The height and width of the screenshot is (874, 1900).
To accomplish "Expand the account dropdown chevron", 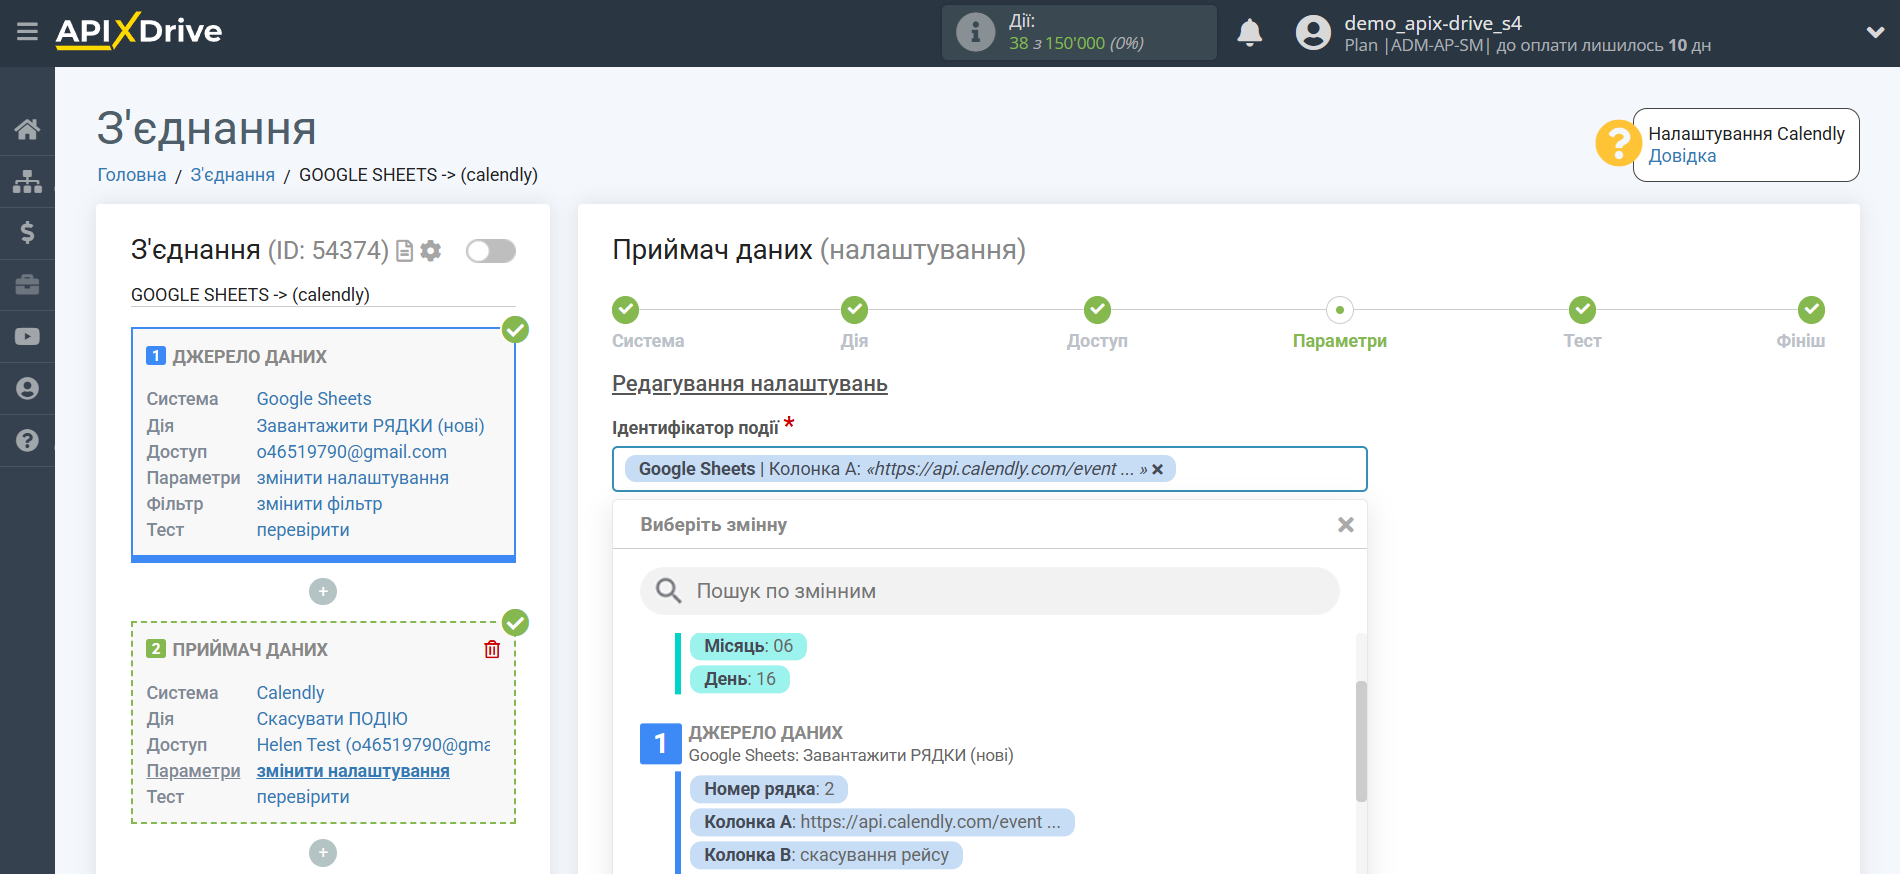I will pos(1875,32).
